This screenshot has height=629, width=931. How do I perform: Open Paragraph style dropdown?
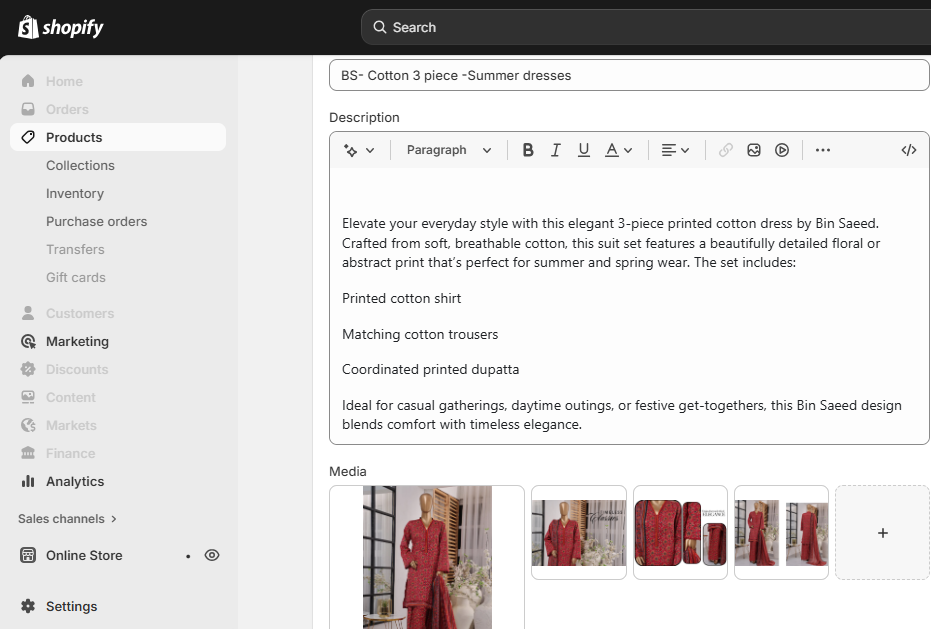coord(449,150)
